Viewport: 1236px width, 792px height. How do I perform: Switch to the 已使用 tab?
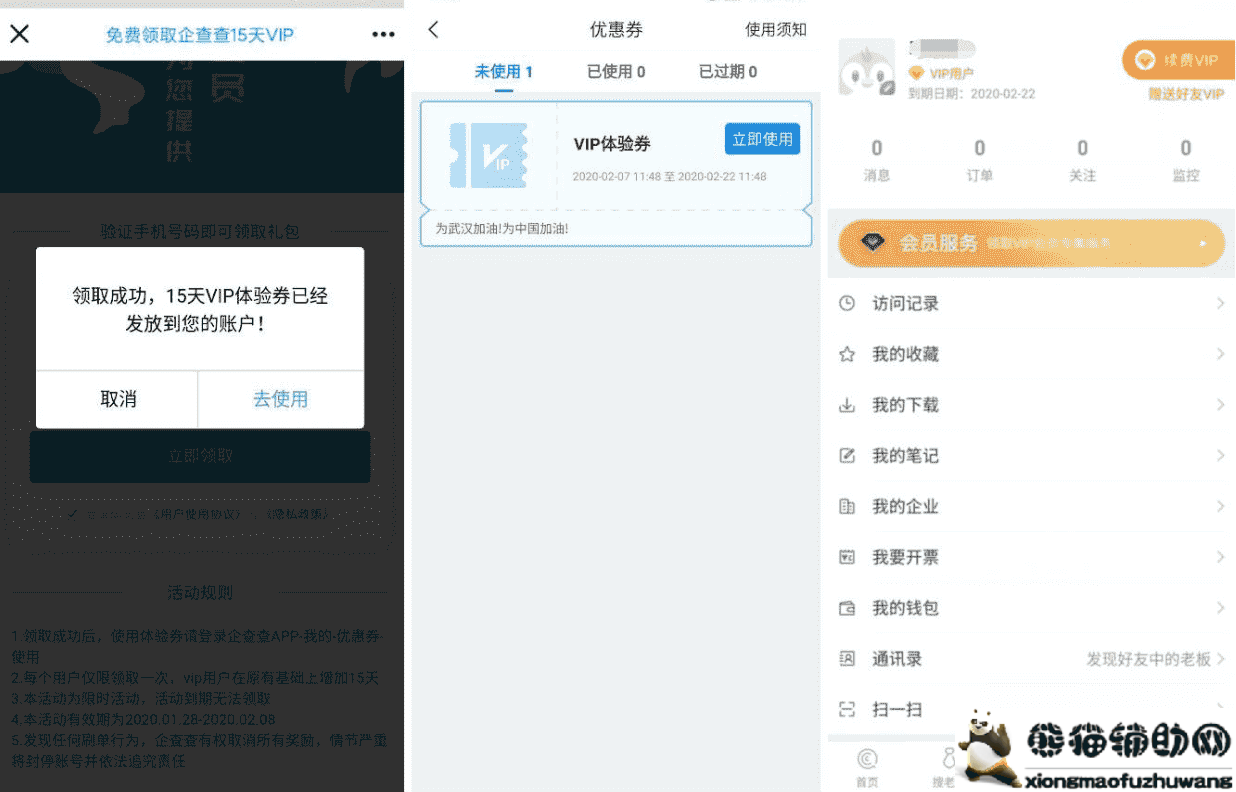[x=615, y=72]
